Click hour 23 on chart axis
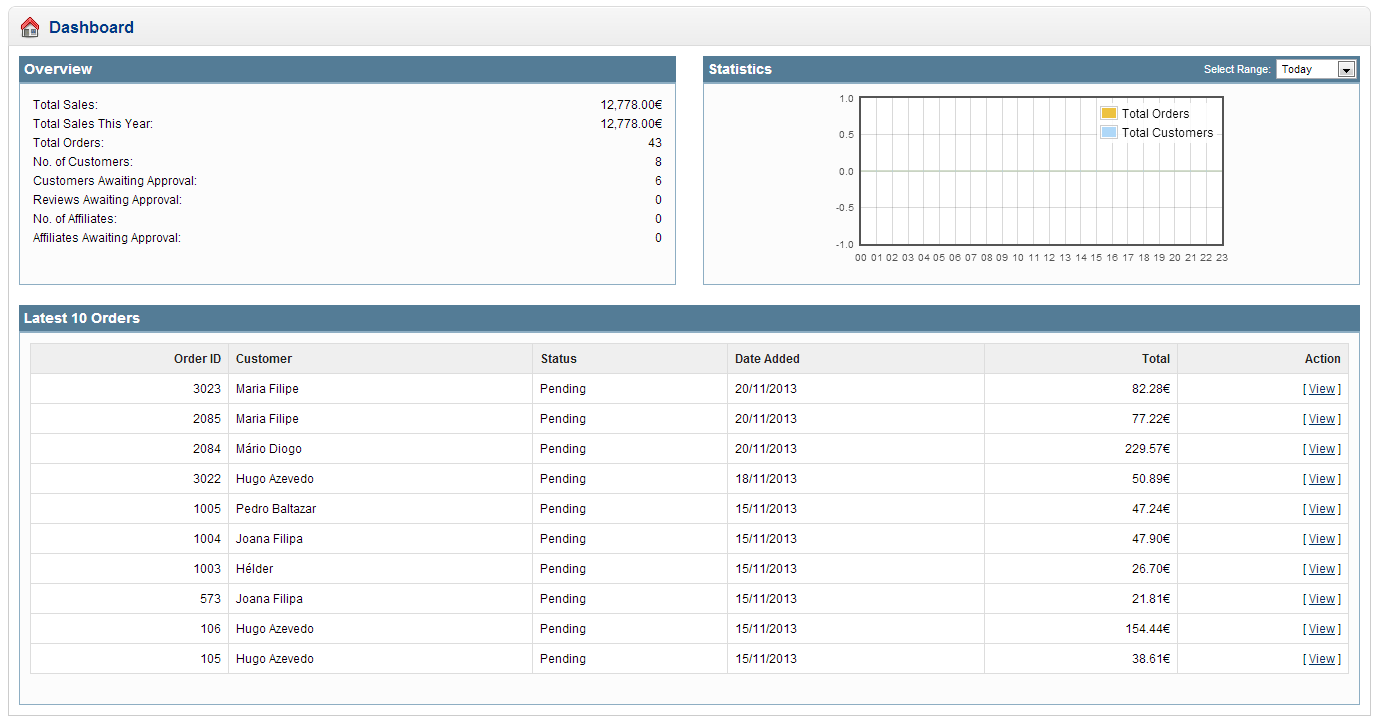 (x=1222, y=257)
